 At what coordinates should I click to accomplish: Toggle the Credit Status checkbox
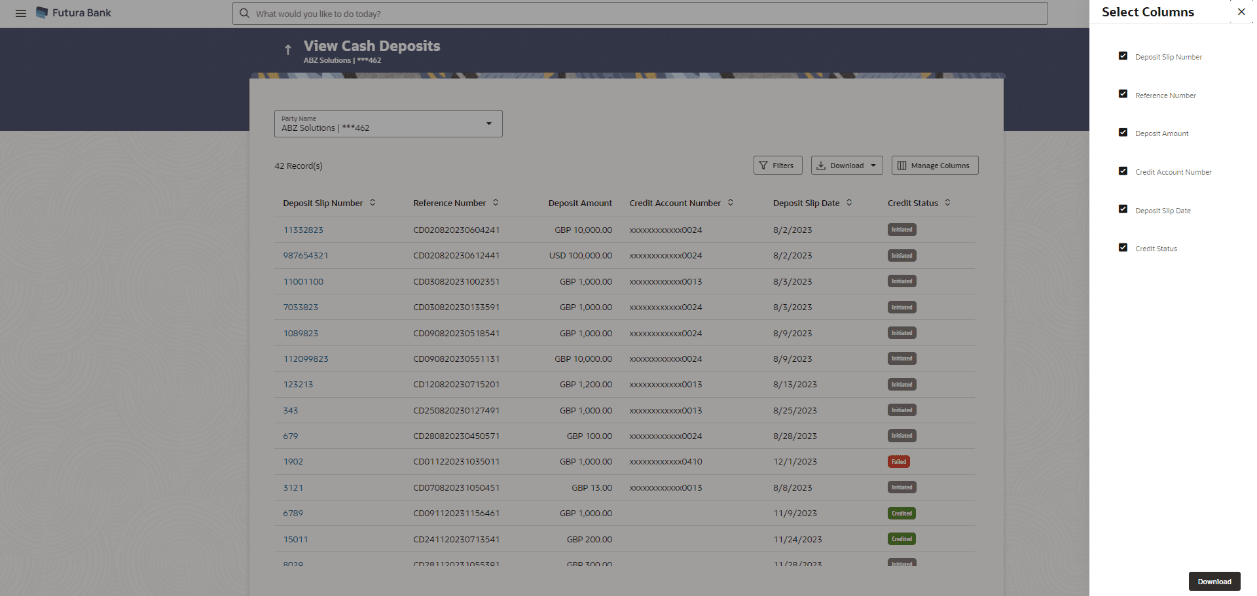pos(1123,247)
